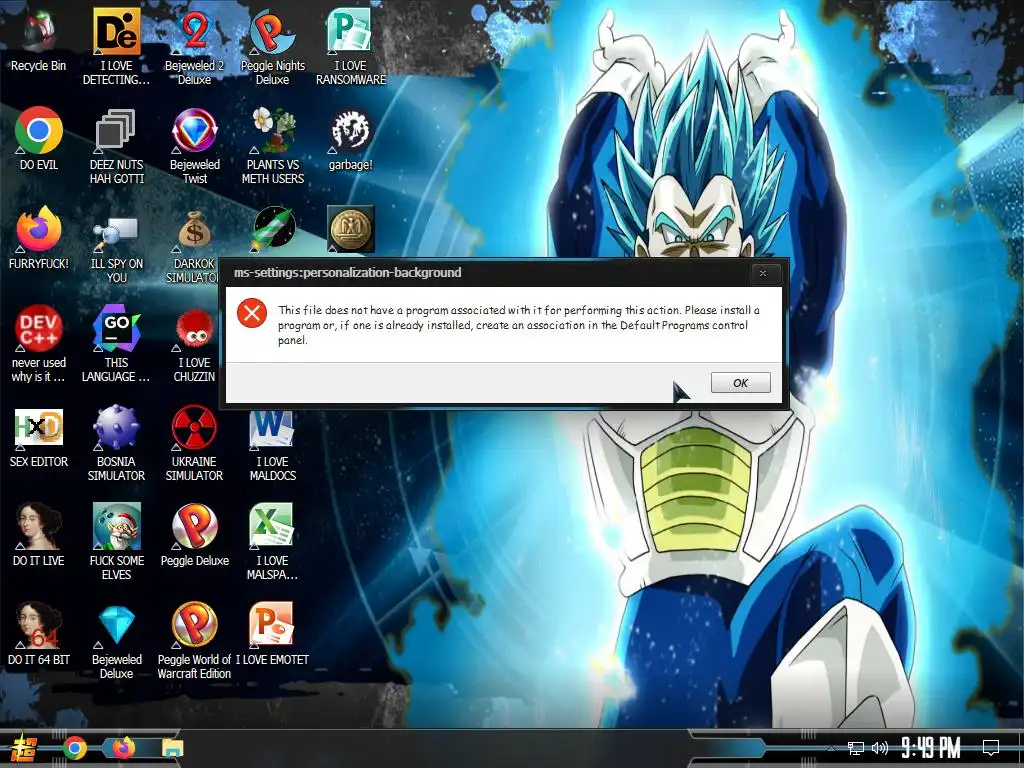Open the I LOVE DETECTING shortcut
The image size is (1024, 768).
(116, 47)
